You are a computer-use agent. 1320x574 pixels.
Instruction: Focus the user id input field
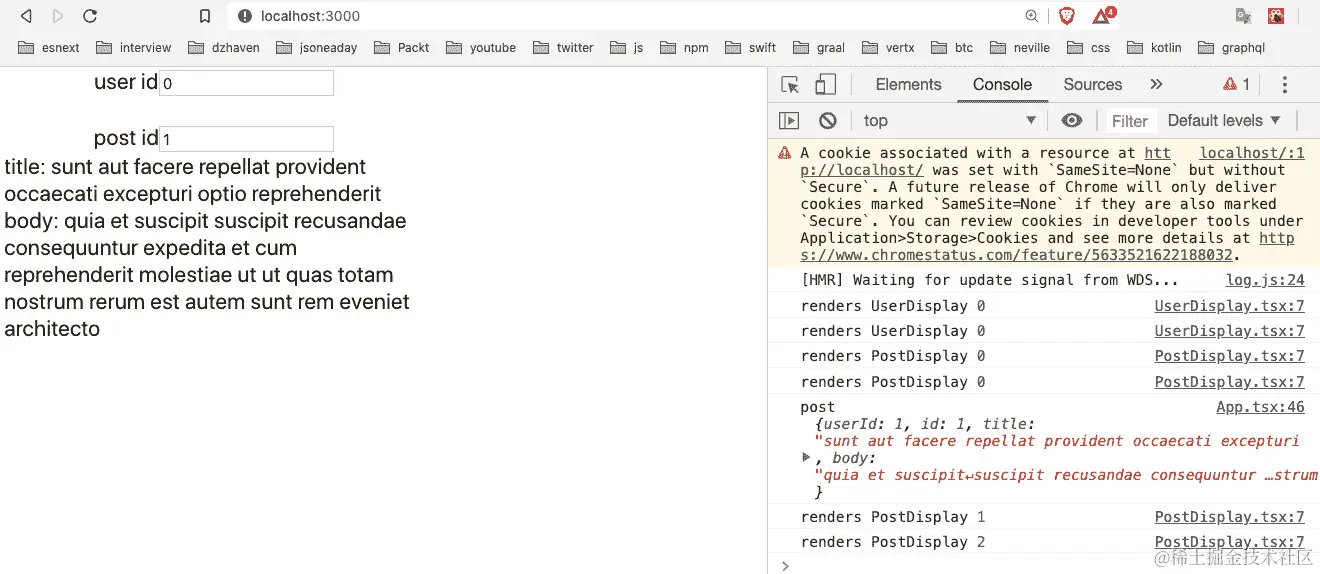pos(246,83)
